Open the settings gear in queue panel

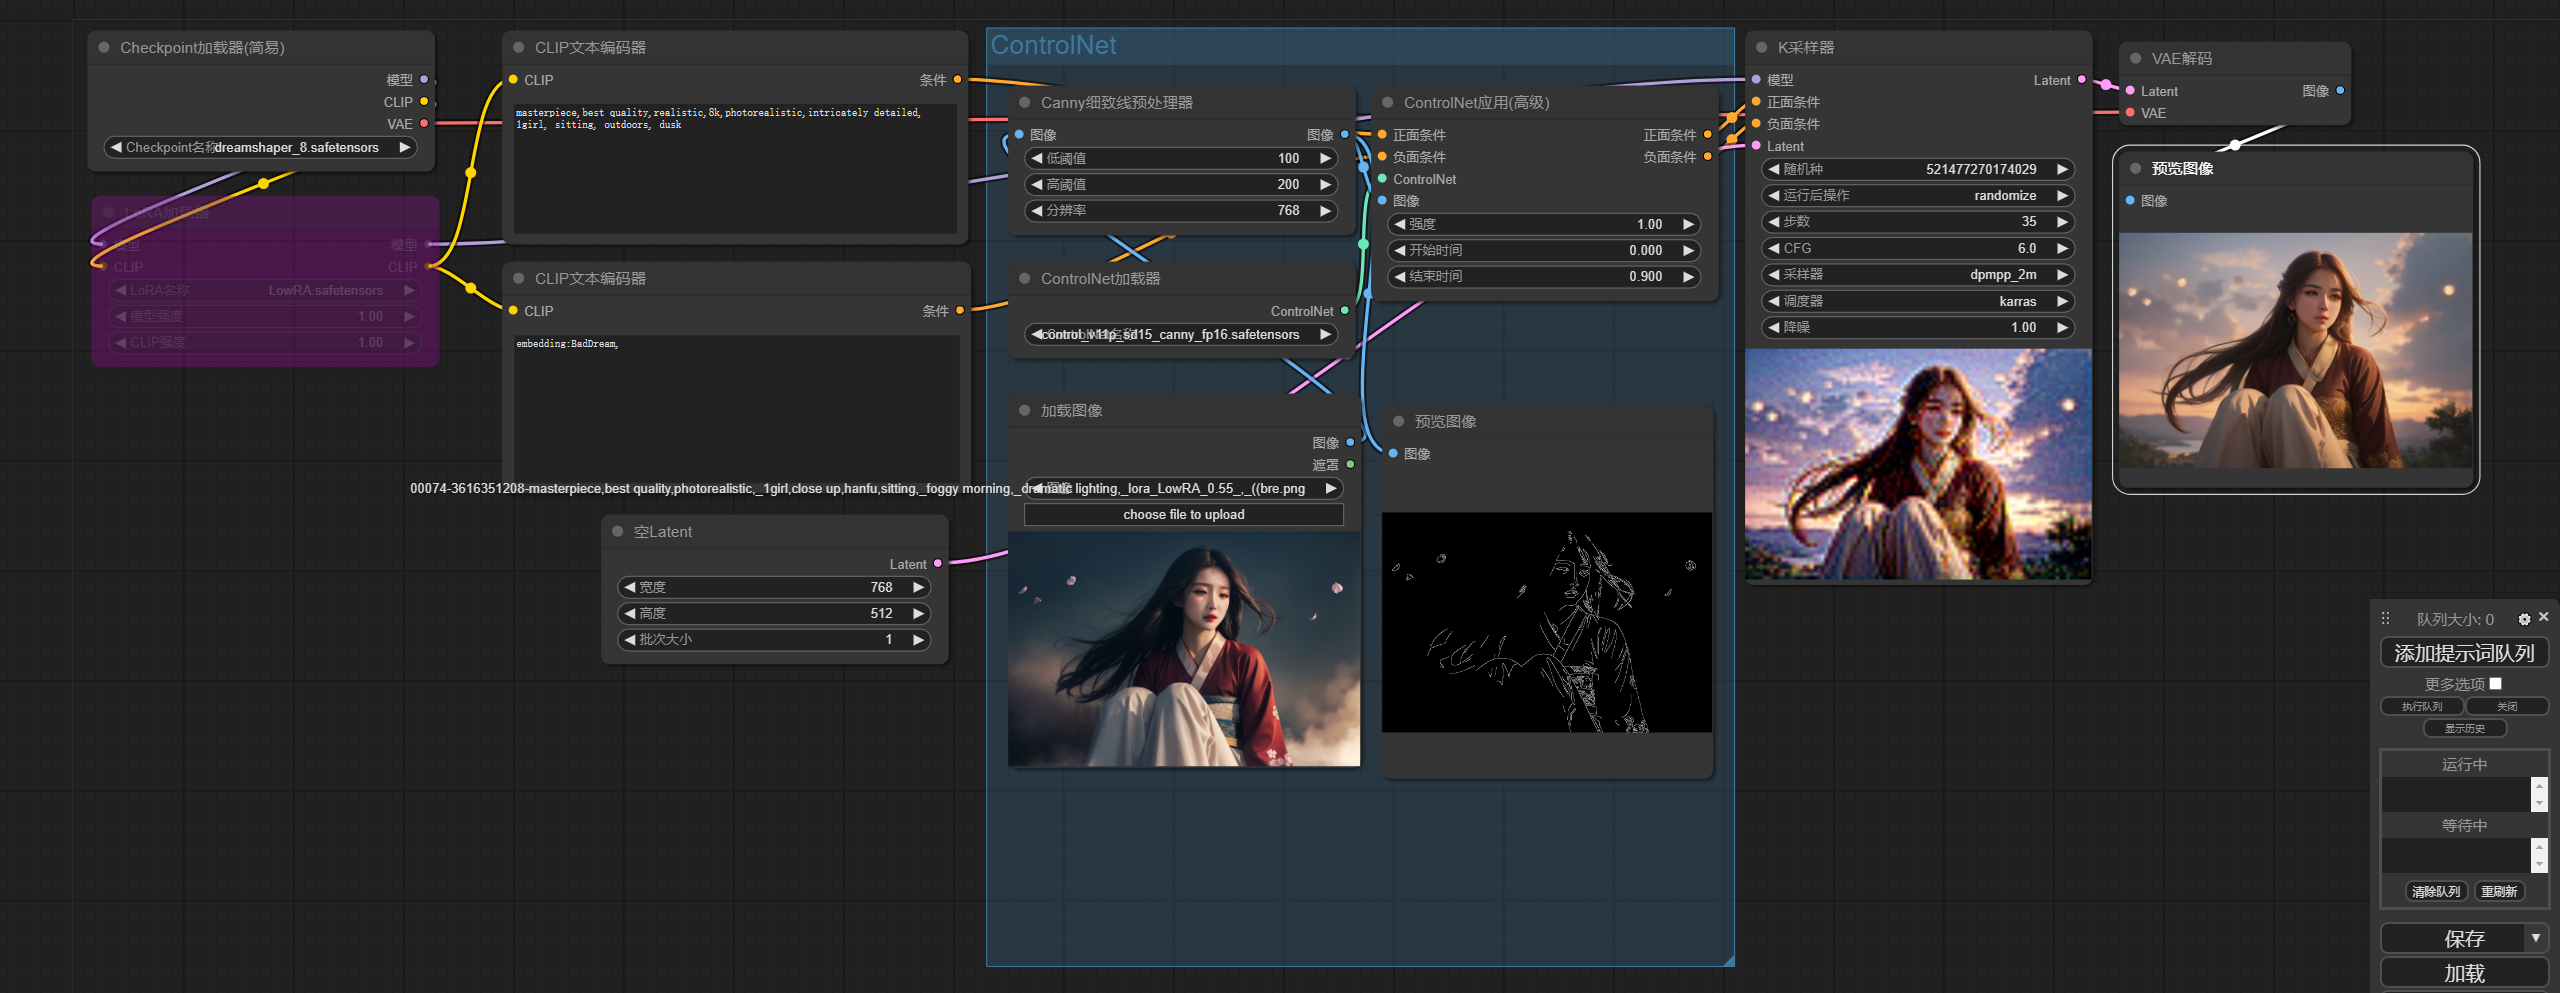coord(2524,619)
